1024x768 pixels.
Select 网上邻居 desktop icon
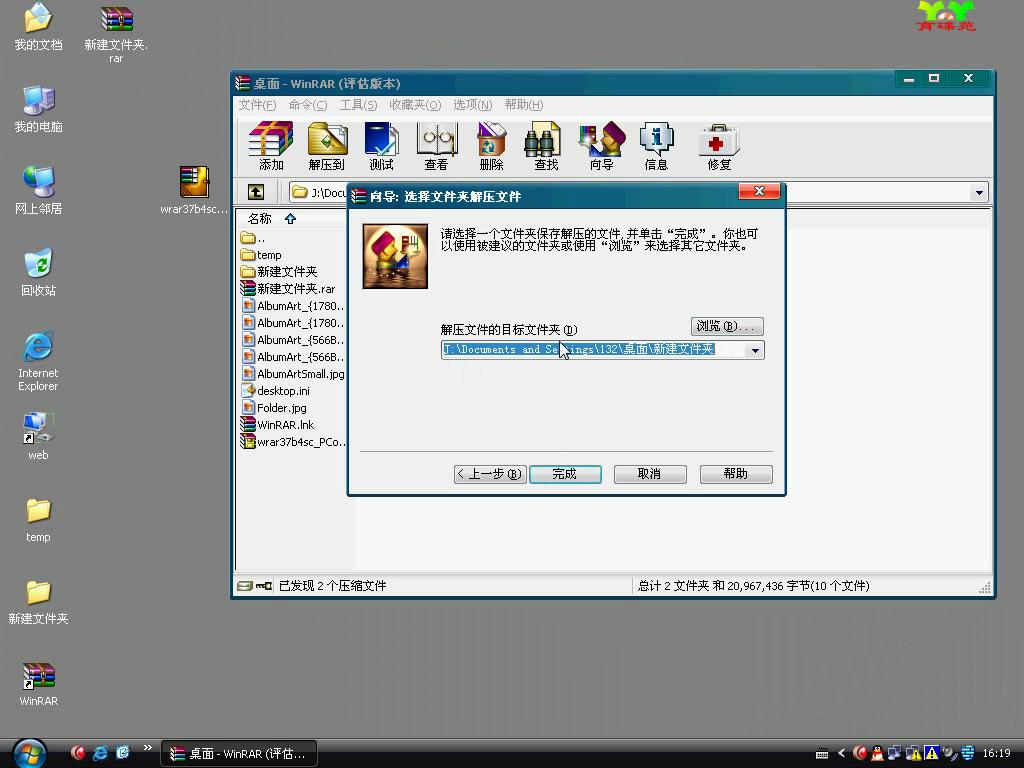[x=39, y=191]
